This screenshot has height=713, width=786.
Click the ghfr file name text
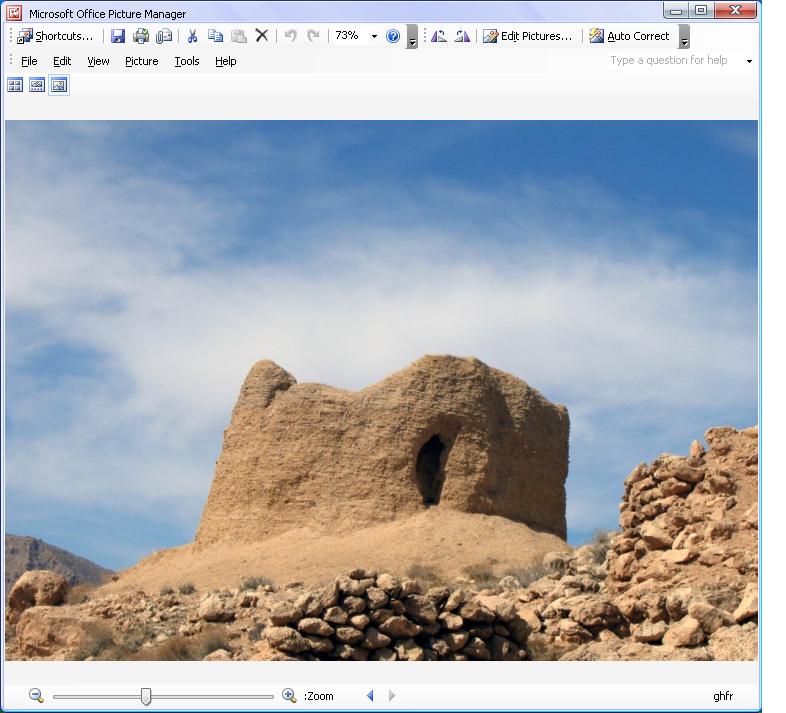point(723,696)
